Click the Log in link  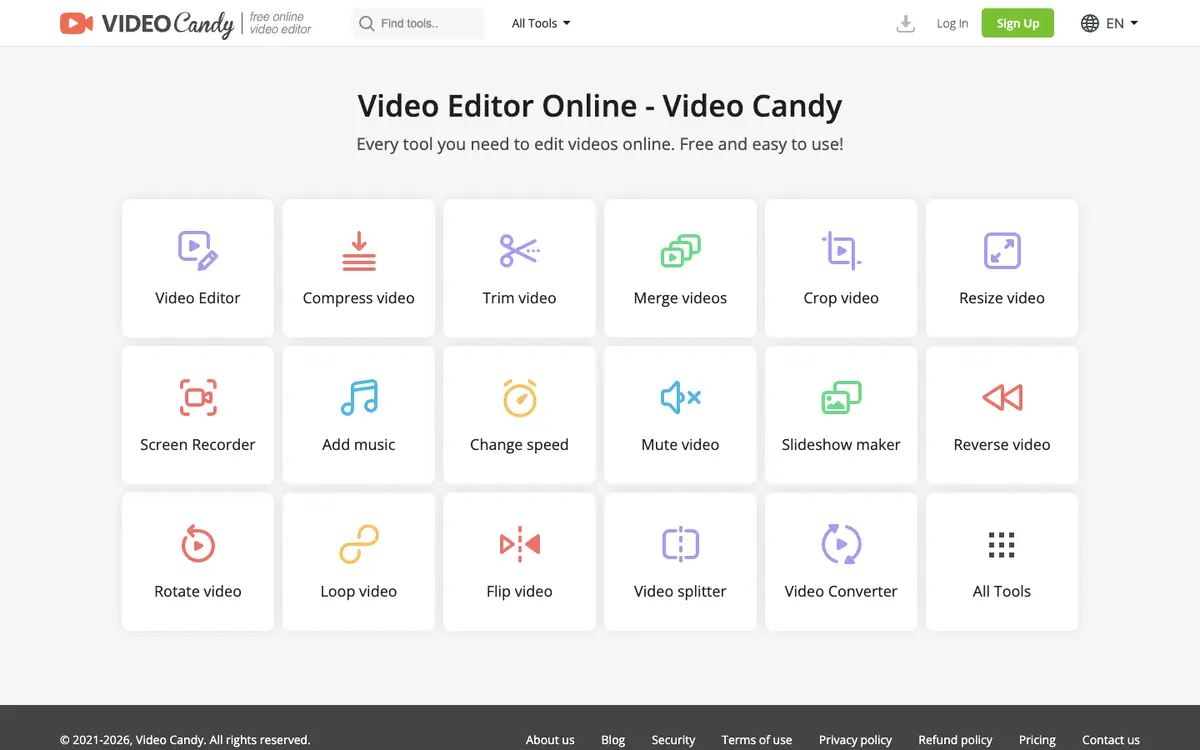(x=952, y=23)
